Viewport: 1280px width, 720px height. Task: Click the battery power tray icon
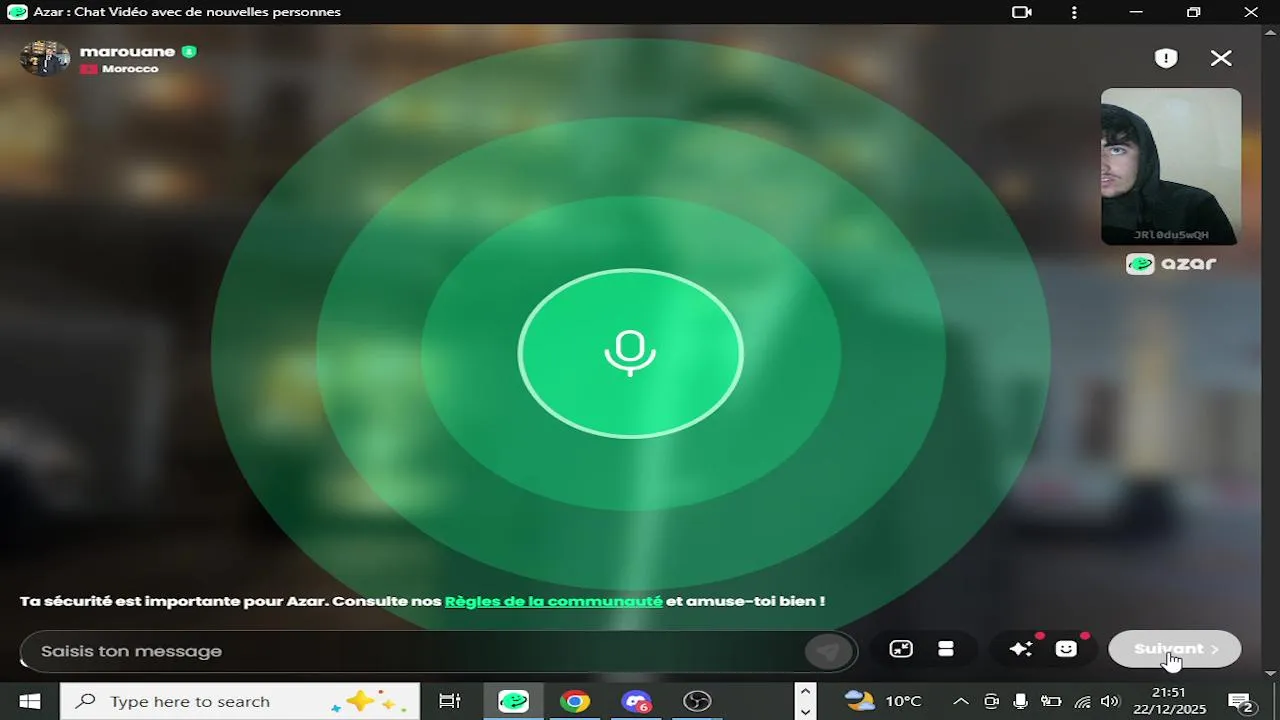tap(1051, 701)
